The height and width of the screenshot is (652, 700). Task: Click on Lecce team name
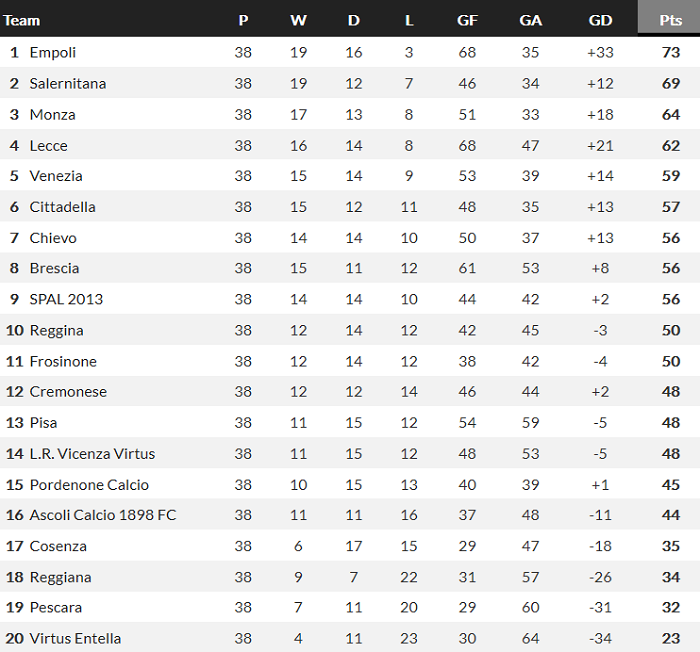[x=49, y=145]
